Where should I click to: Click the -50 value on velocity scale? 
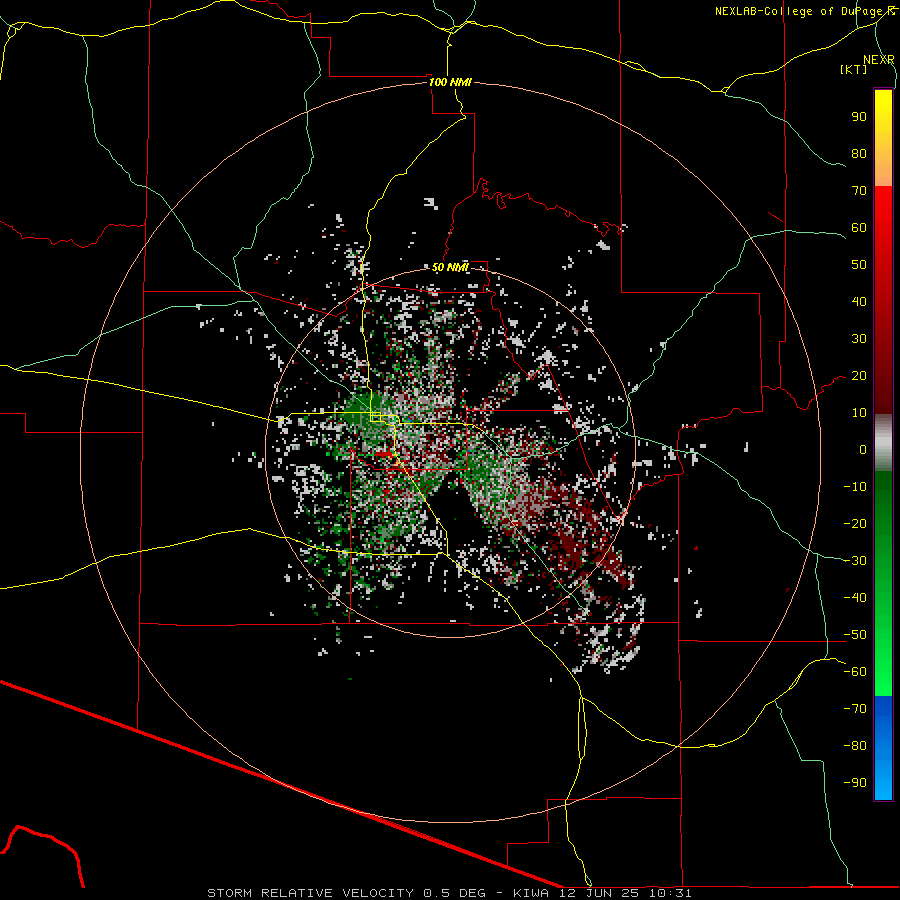point(855,635)
